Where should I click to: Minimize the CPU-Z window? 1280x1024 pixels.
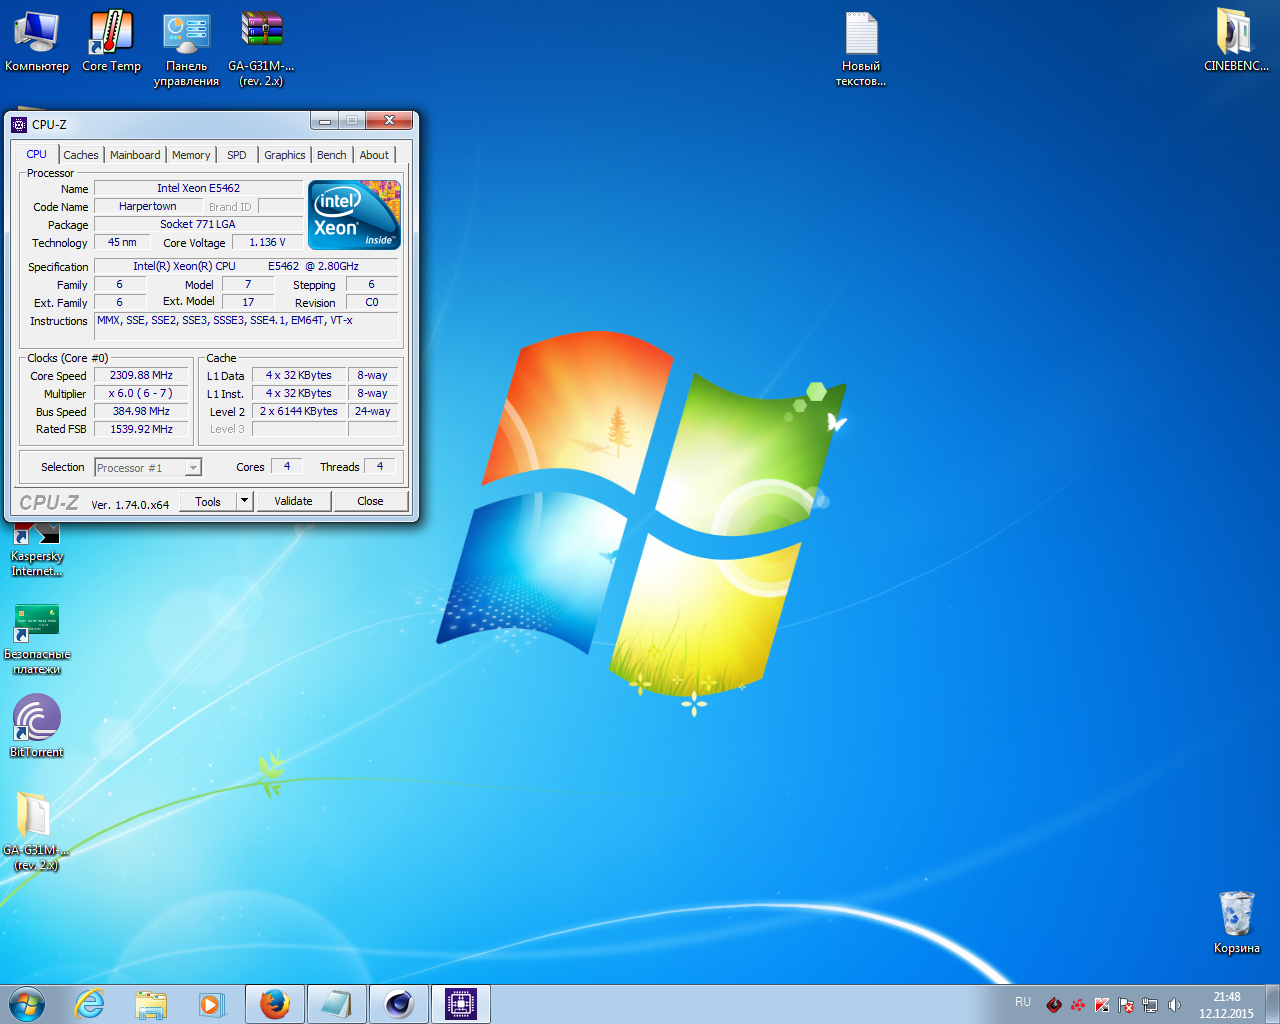point(324,121)
